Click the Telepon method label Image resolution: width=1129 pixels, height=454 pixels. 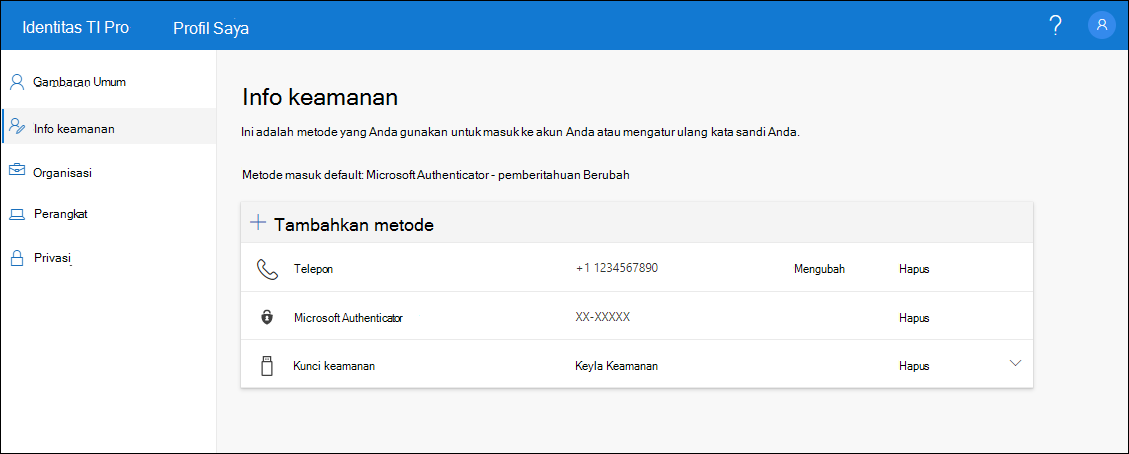(313, 269)
